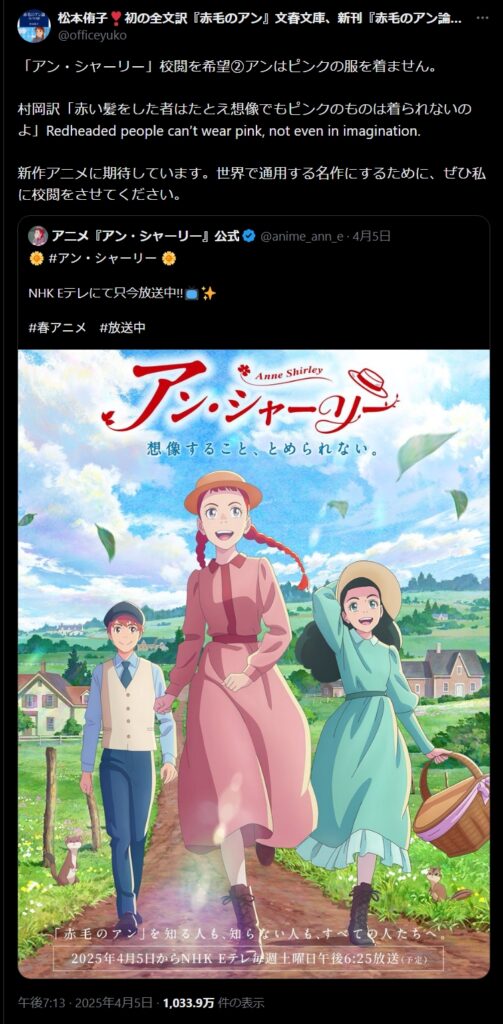The image size is (503, 1024).
Task: Open the @anime_ann_e handle
Action: (301, 236)
